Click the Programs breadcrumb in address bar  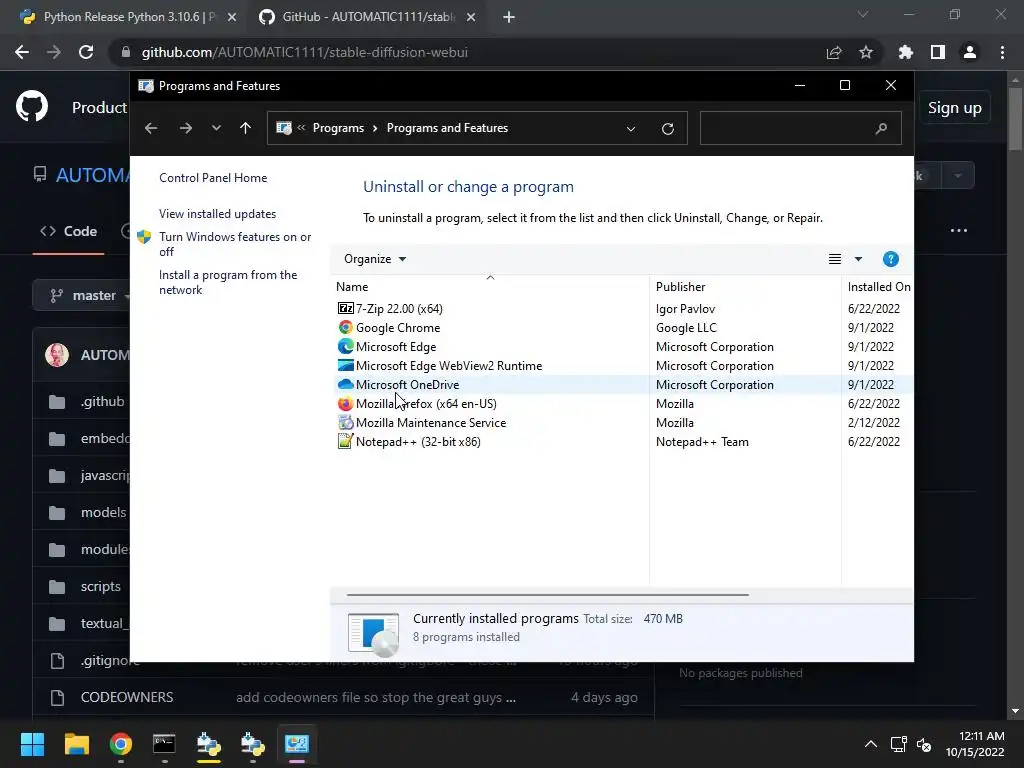pyautogui.click(x=338, y=128)
